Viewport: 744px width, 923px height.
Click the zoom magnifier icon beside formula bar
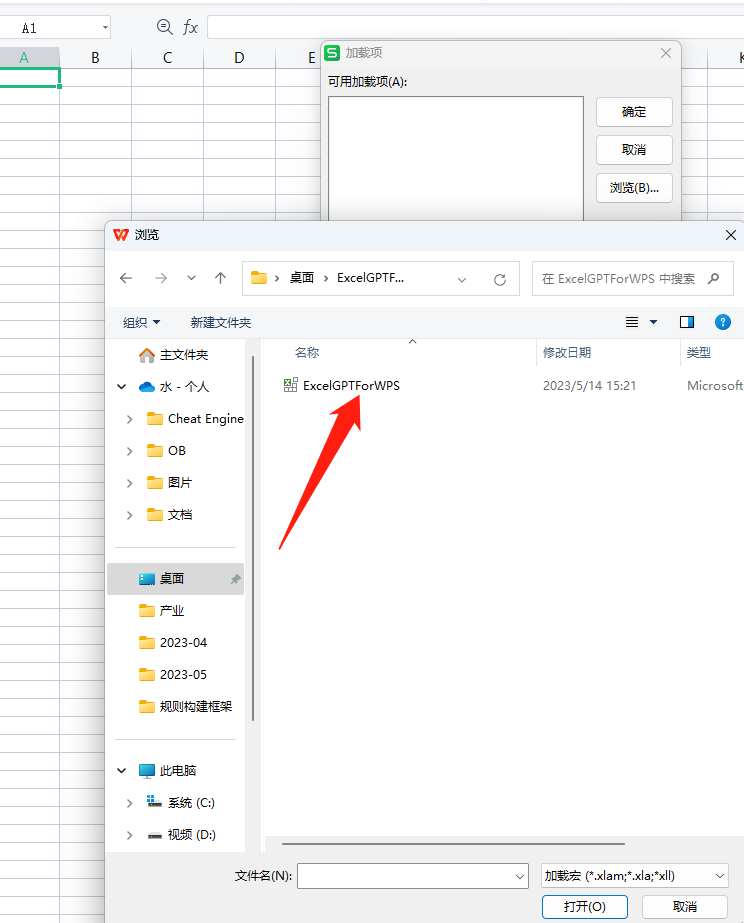click(165, 27)
